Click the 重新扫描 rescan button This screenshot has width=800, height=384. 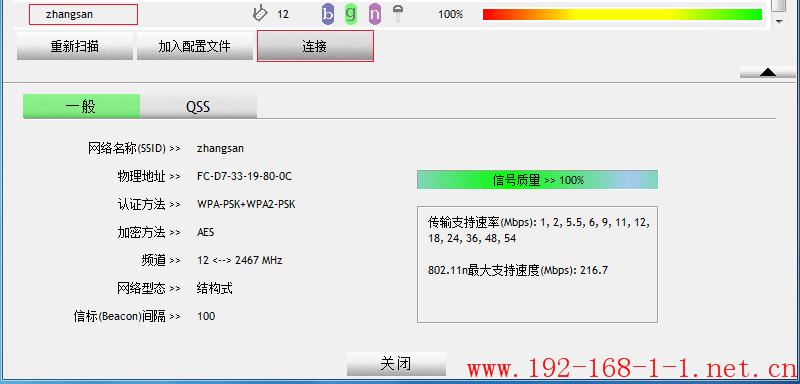click(74, 46)
